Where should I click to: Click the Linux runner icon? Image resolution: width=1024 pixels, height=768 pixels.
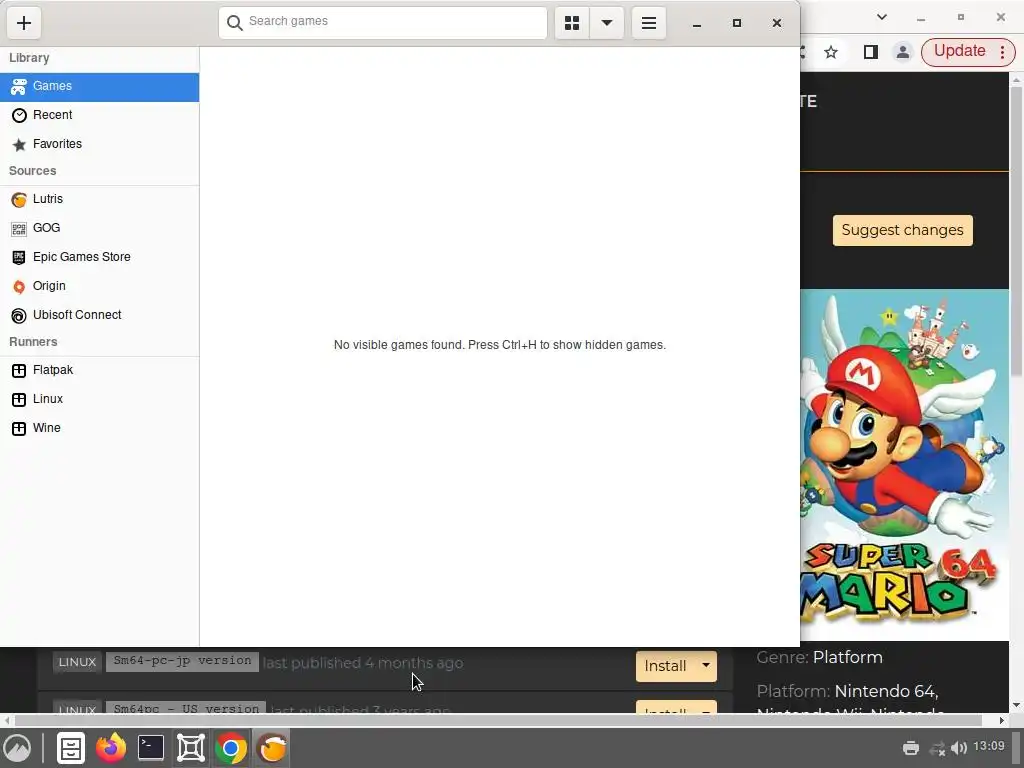coord(19,400)
